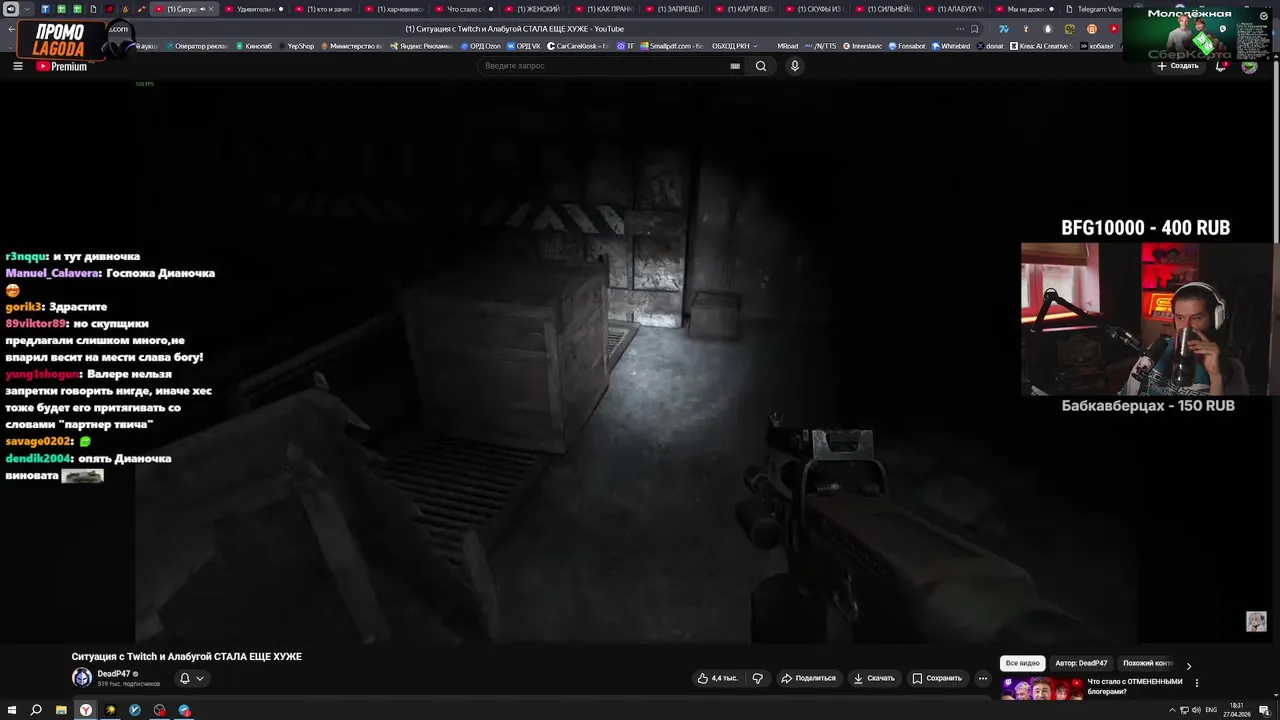The image size is (1280, 720).
Task: Close the active 'Ситуация' tab
Action: pos(211,9)
